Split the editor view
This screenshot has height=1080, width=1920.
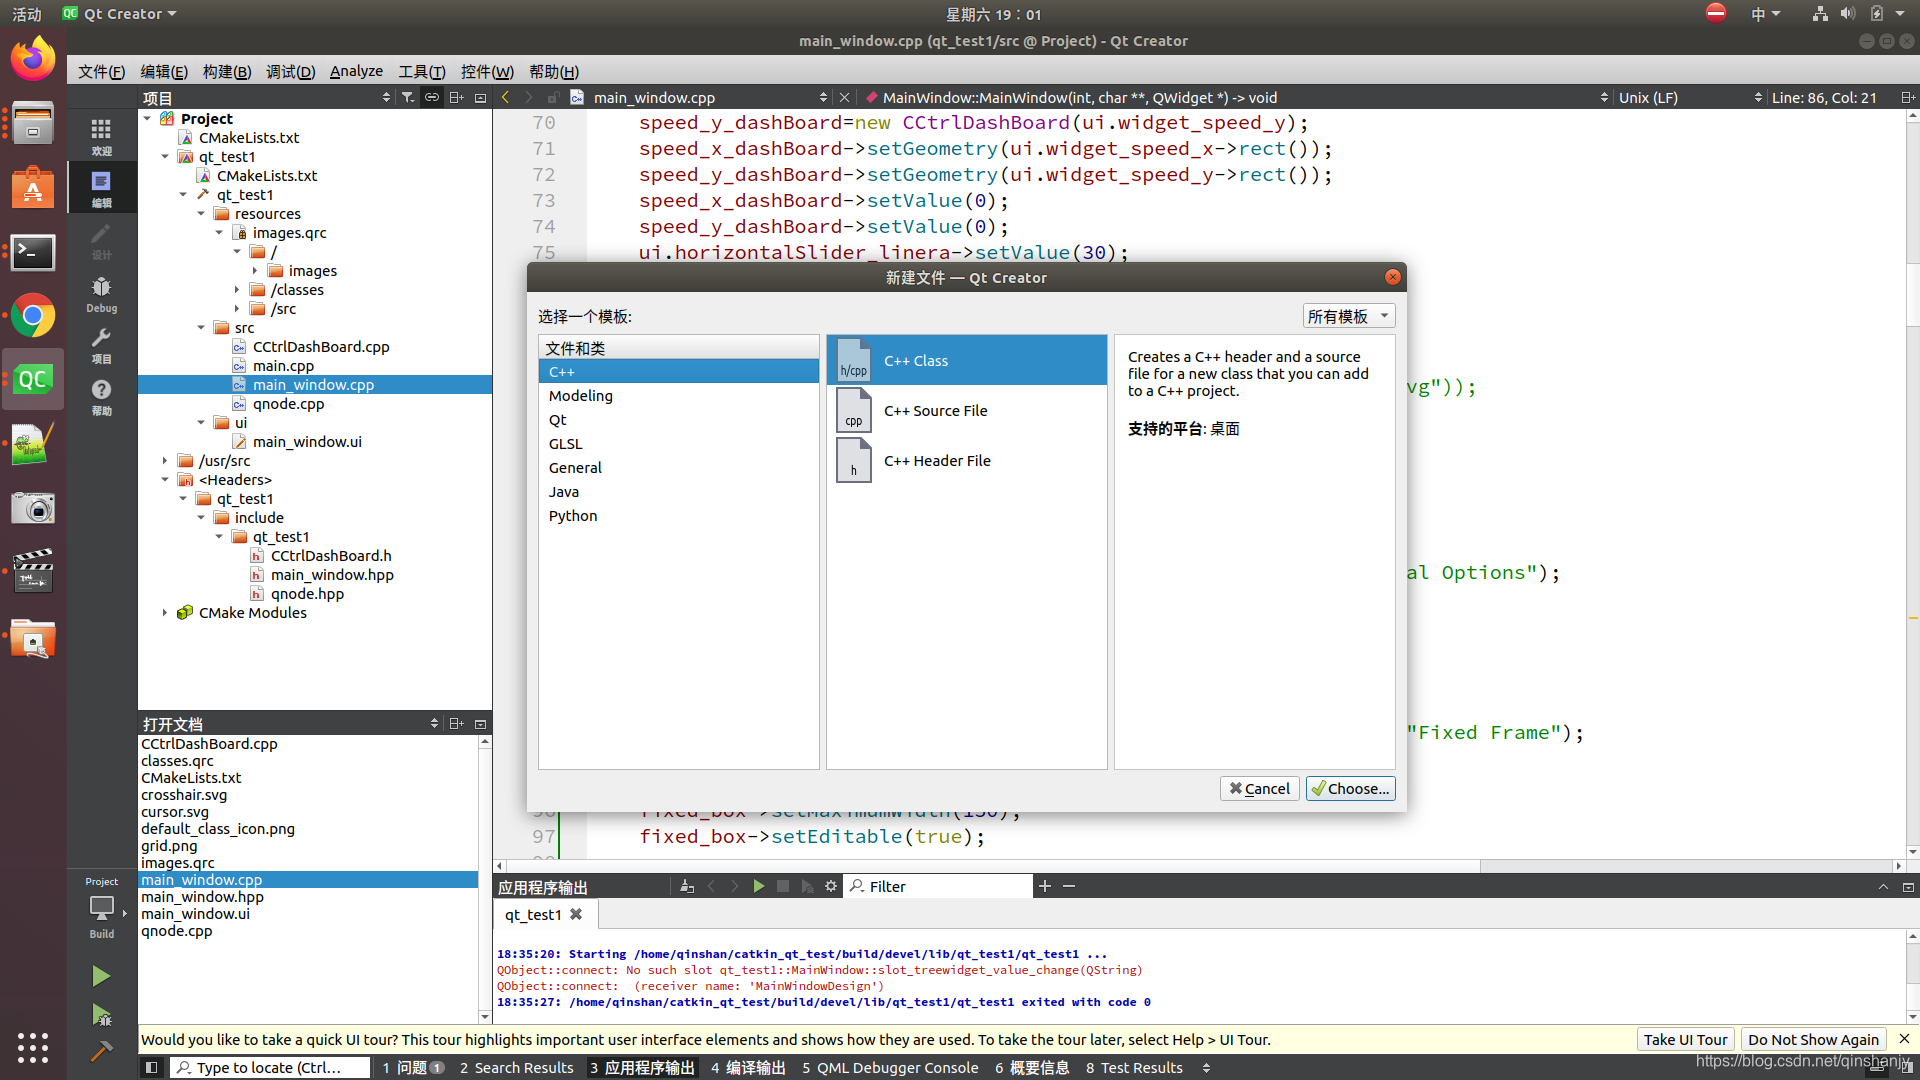1907,97
